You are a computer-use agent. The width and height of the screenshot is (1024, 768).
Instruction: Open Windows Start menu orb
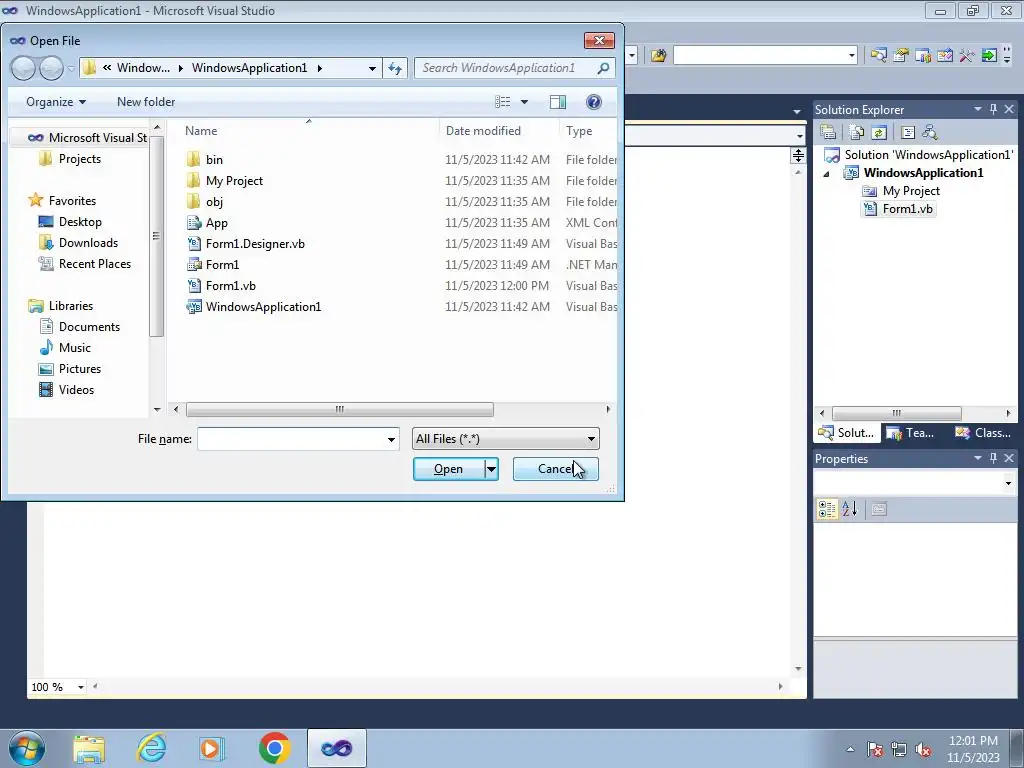[27, 748]
